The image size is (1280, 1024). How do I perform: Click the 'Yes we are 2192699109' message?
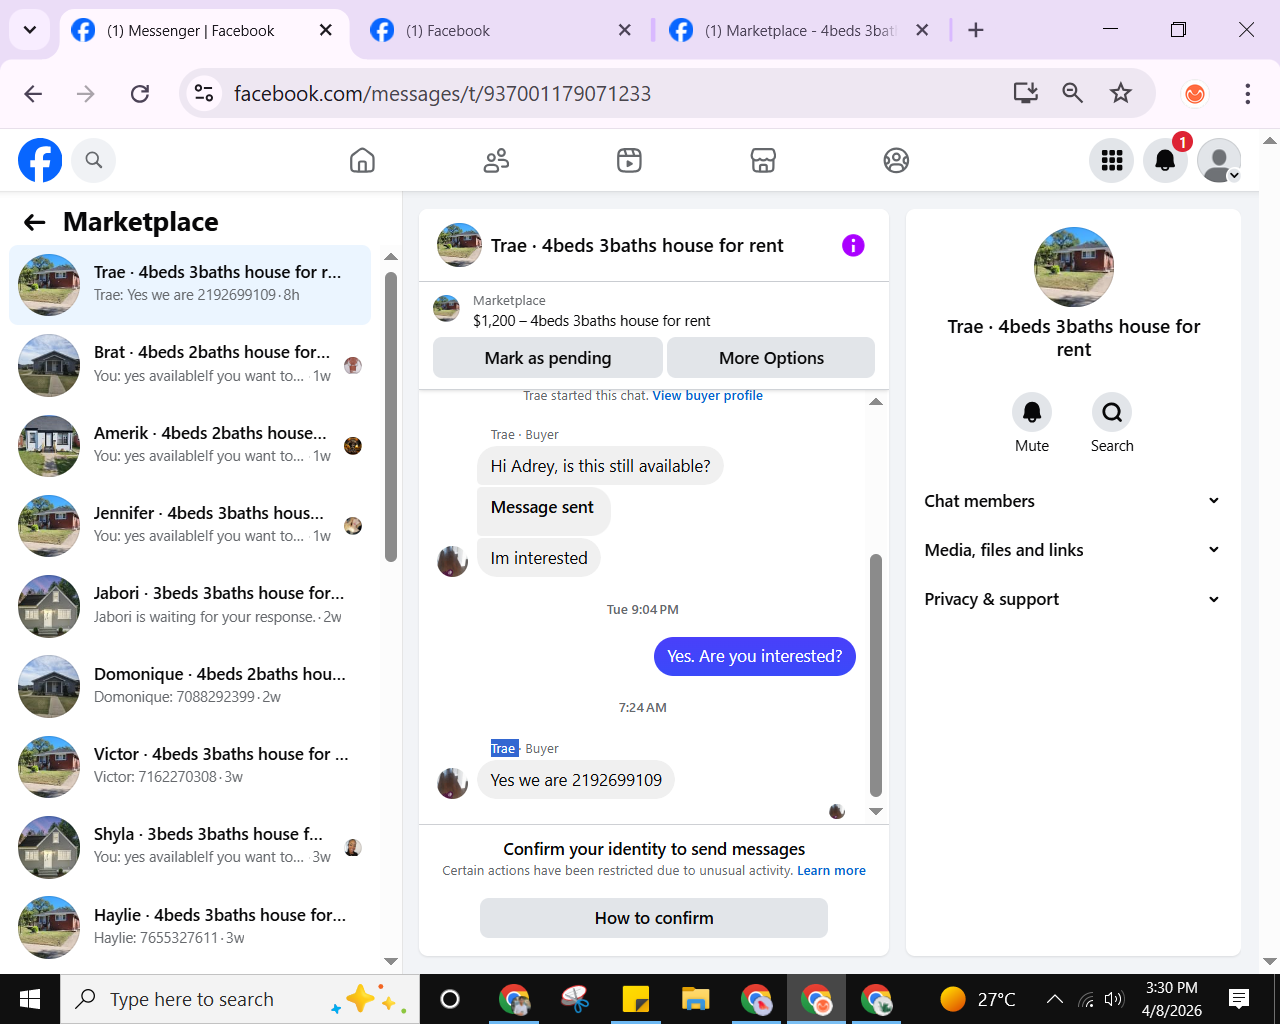tap(576, 780)
